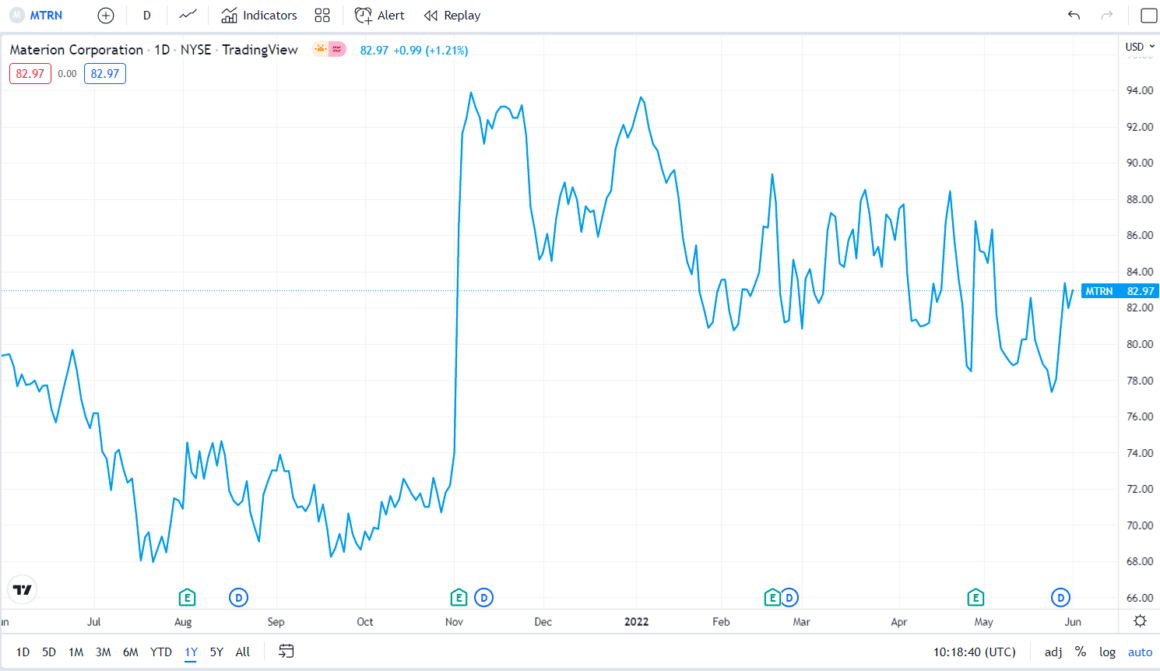Screen dimensions: 1160x671
Task: Start bar Replay mode
Action: pyautogui.click(x=451, y=15)
